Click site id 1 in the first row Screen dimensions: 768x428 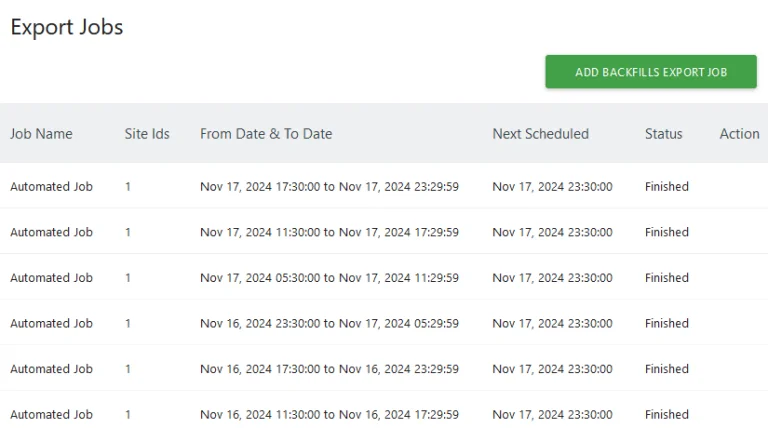pos(128,187)
